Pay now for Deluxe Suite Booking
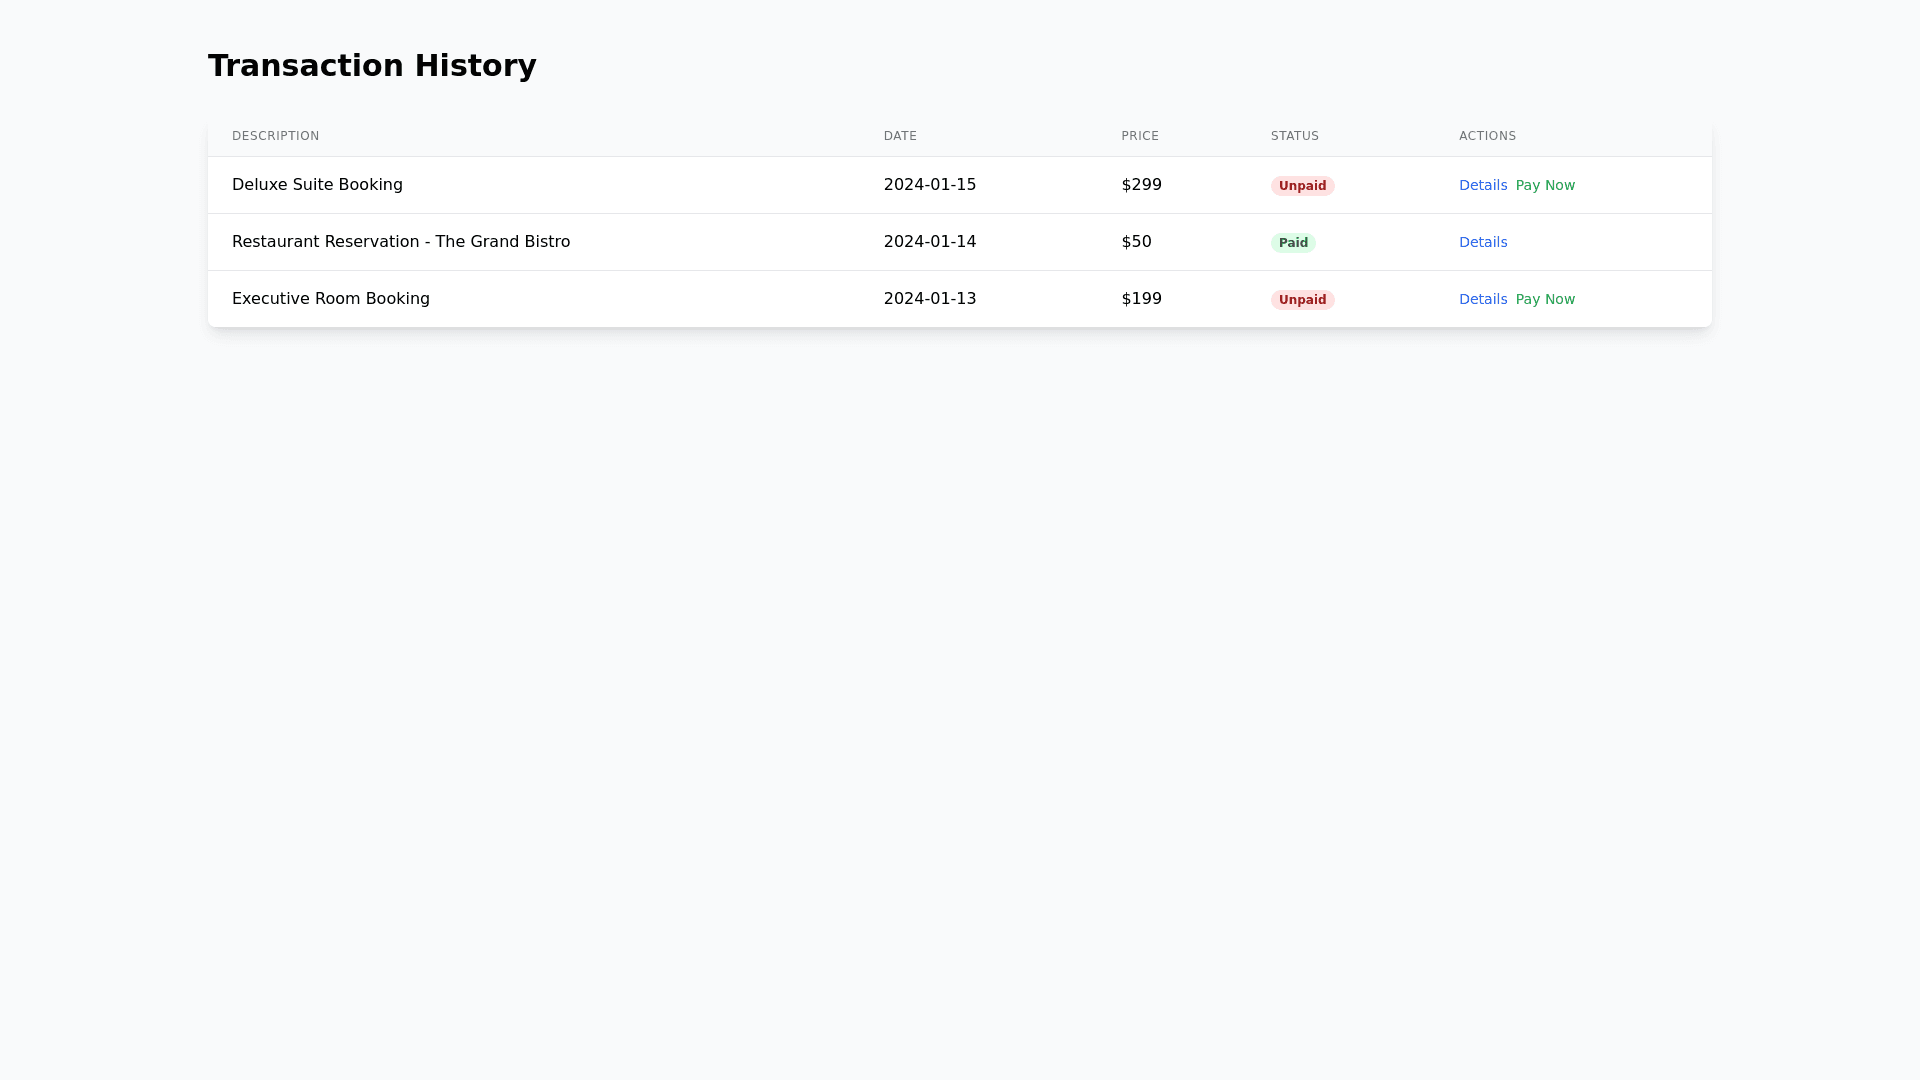The width and height of the screenshot is (1920, 1080). click(x=1544, y=185)
